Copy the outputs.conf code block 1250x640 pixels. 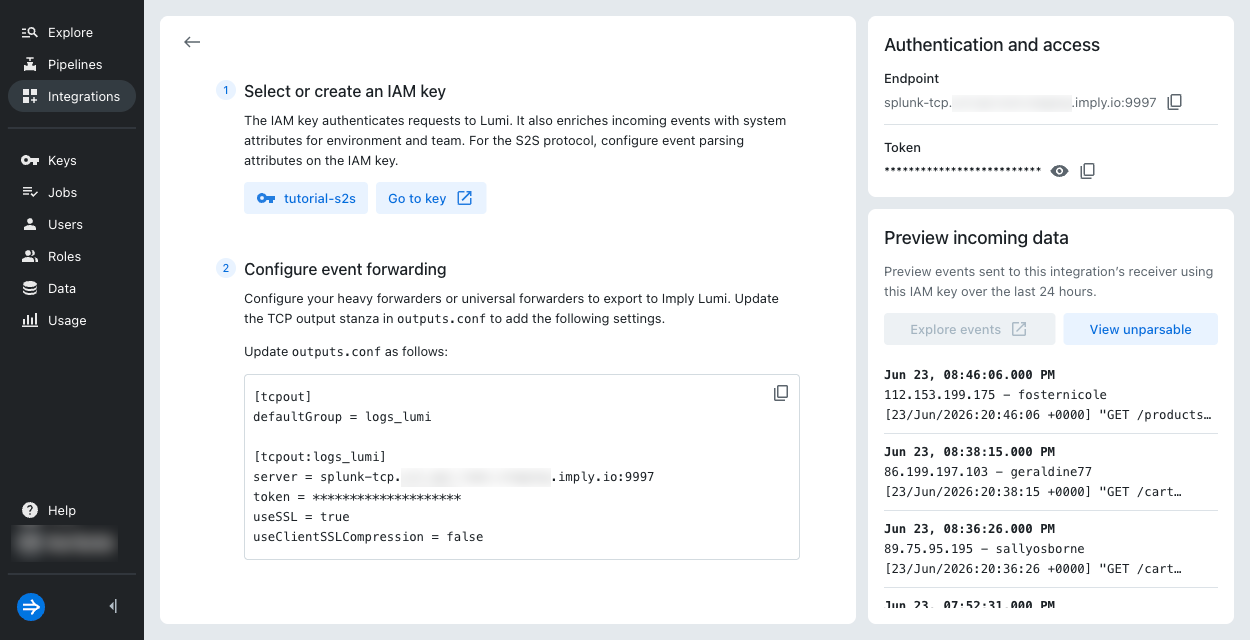[781, 393]
